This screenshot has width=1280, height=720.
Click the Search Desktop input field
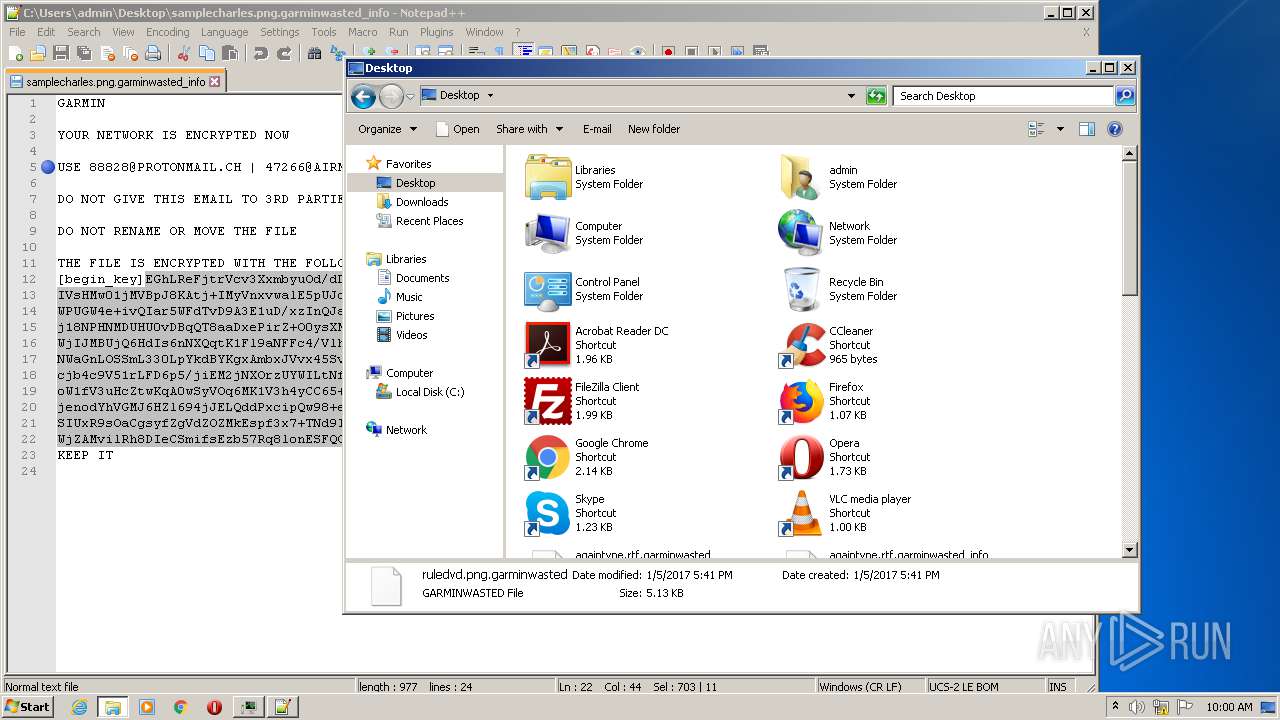tap(1003, 96)
